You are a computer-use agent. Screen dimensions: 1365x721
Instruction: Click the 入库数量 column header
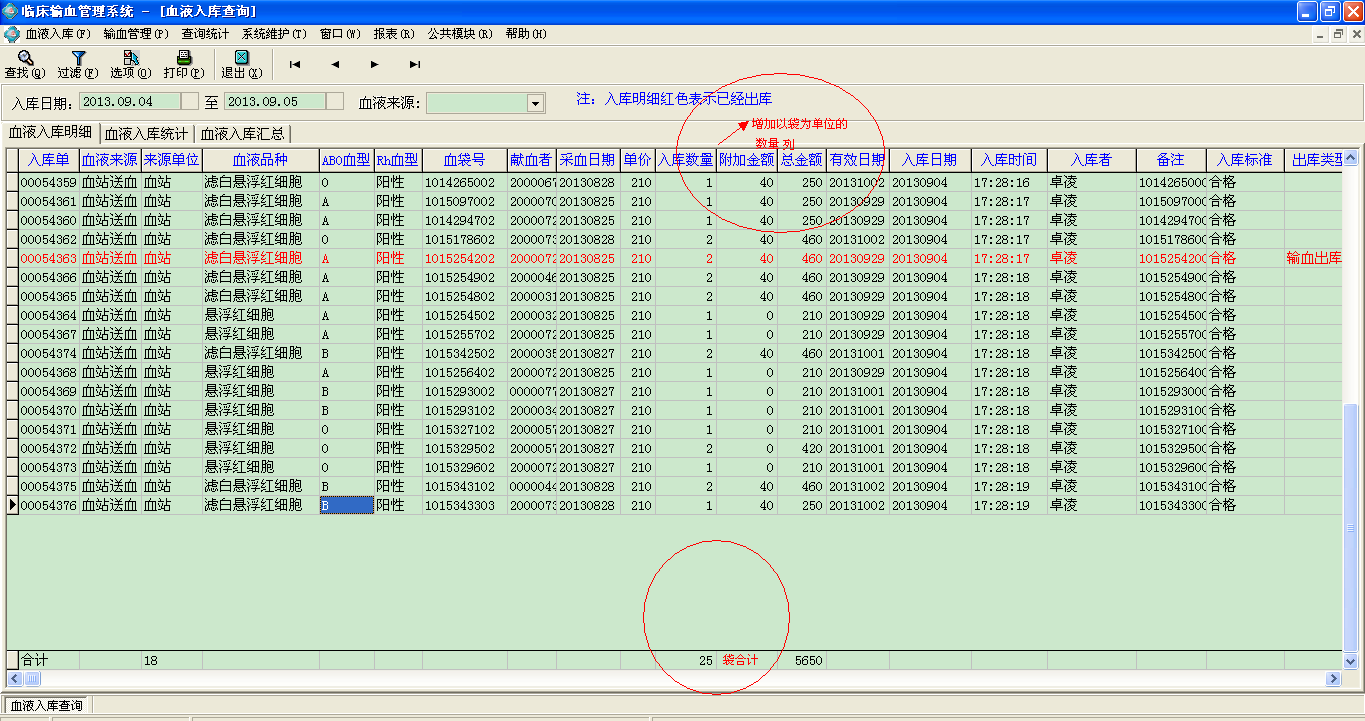[x=685, y=160]
